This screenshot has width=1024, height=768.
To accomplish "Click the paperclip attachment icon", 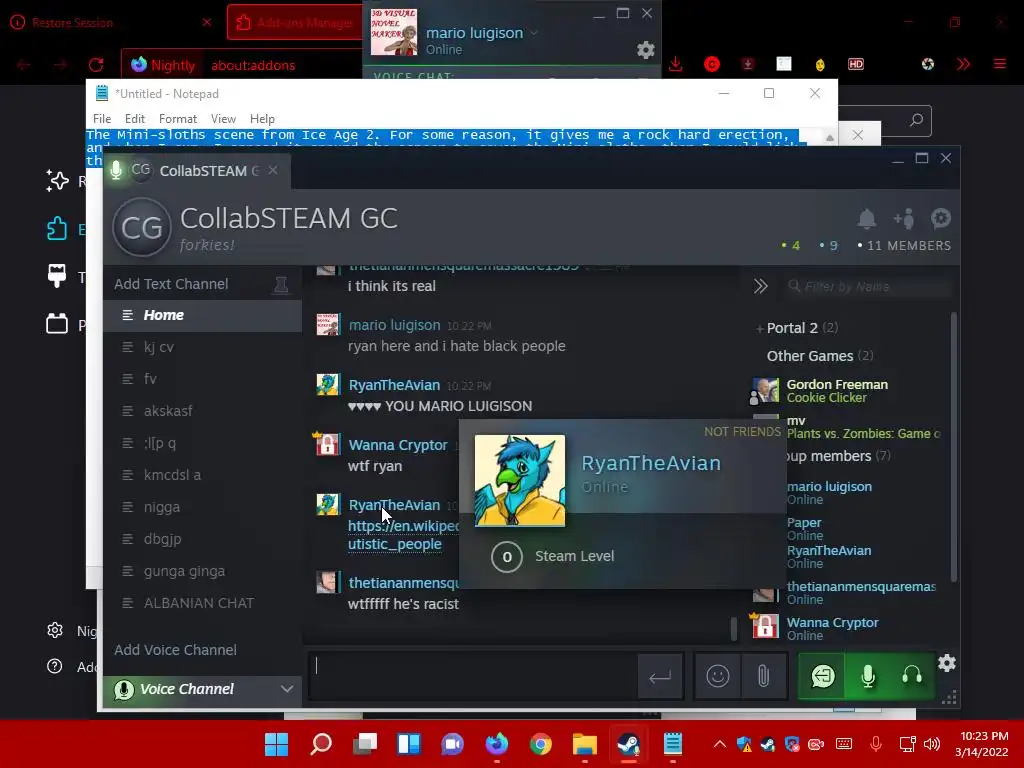I will (763, 676).
